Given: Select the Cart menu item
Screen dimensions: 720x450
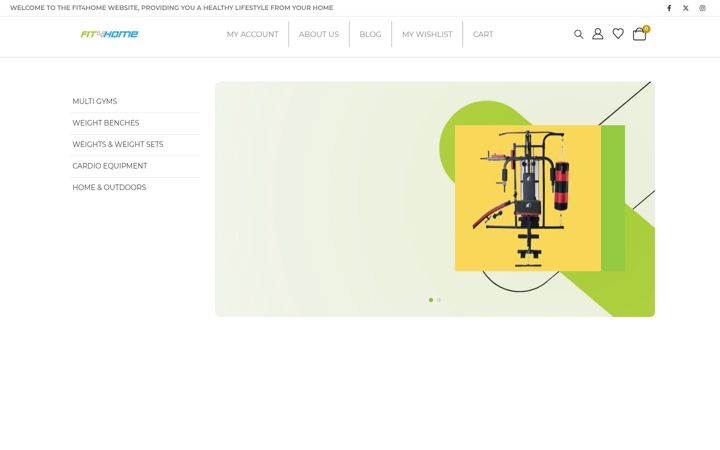Looking at the screenshot, I should click(x=483, y=34).
